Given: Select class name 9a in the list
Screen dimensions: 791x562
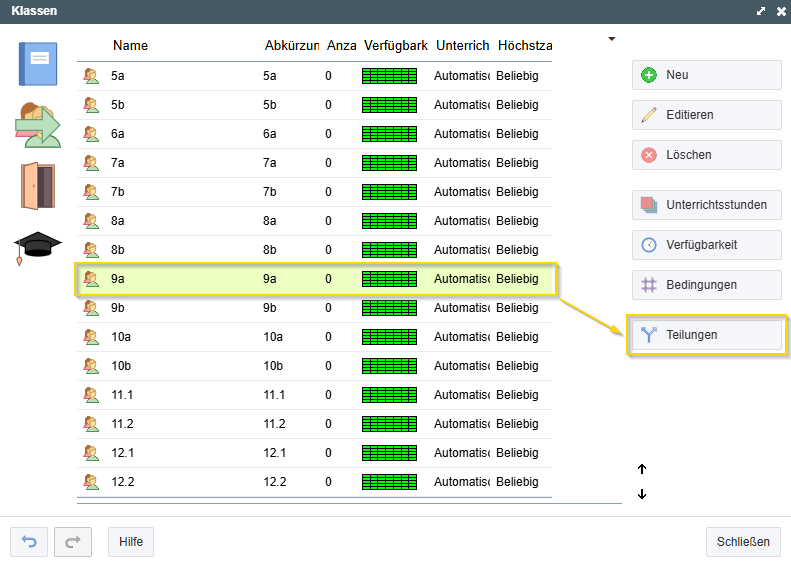Looking at the screenshot, I should coord(118,279).
